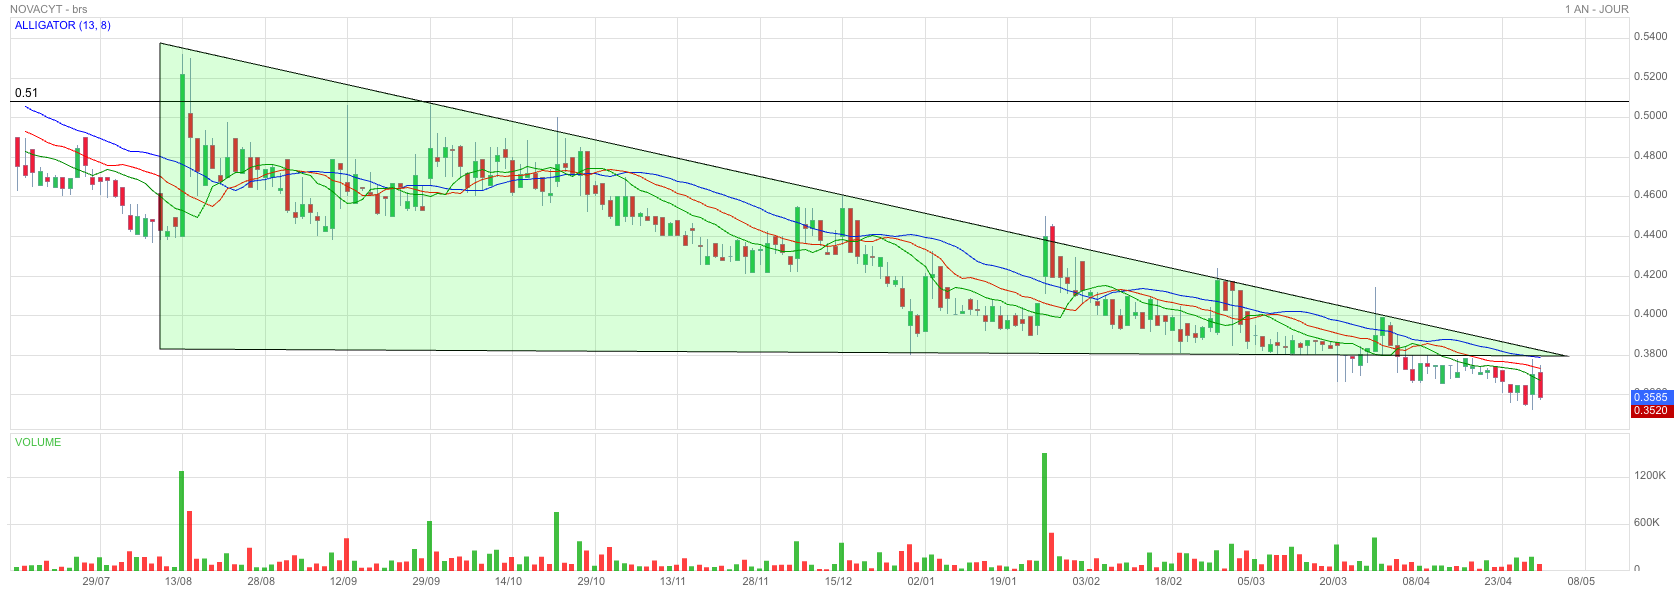The height and width of the screenshot is (591, 1674).
Task: Click the 05/03 date label
Action: tap(1251, 581)
